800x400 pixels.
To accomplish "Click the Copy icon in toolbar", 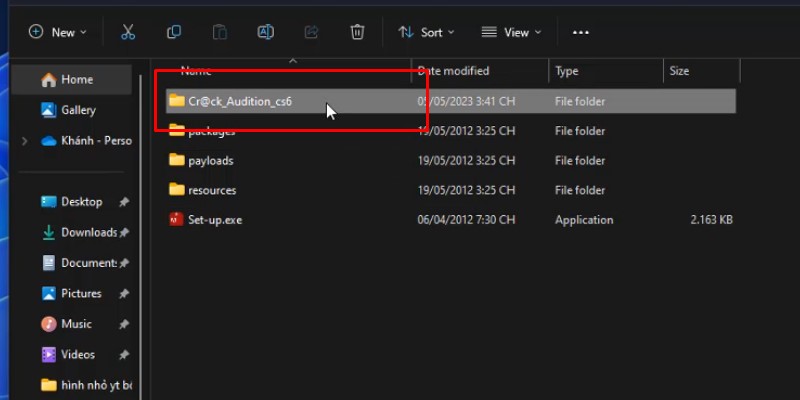I will pyautogui.click(x=174, y=32).
